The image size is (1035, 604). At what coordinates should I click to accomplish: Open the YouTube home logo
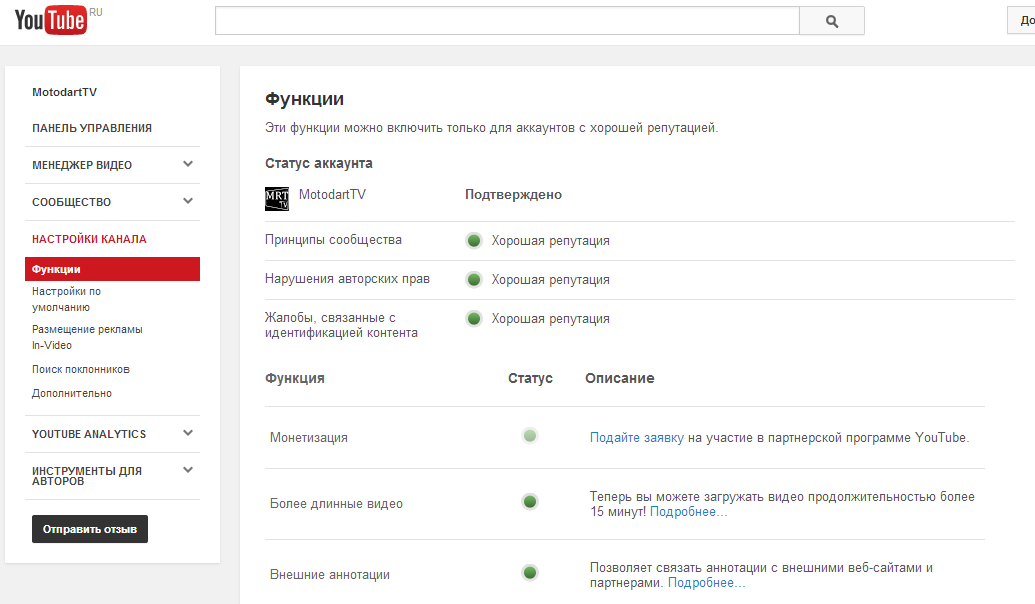(51, 20)
